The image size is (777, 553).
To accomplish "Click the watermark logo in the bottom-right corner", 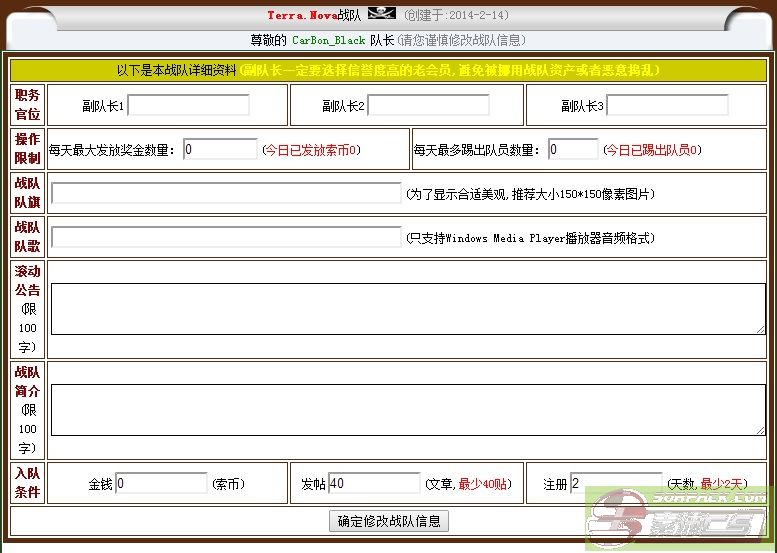I will [680, 520].
